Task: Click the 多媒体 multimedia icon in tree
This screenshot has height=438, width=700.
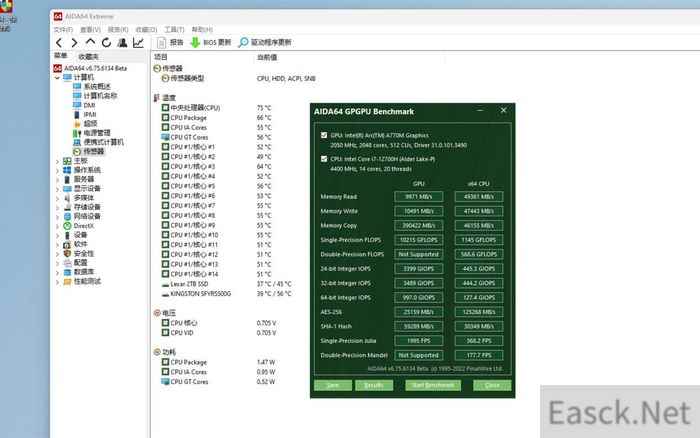Action: [67, 198]
